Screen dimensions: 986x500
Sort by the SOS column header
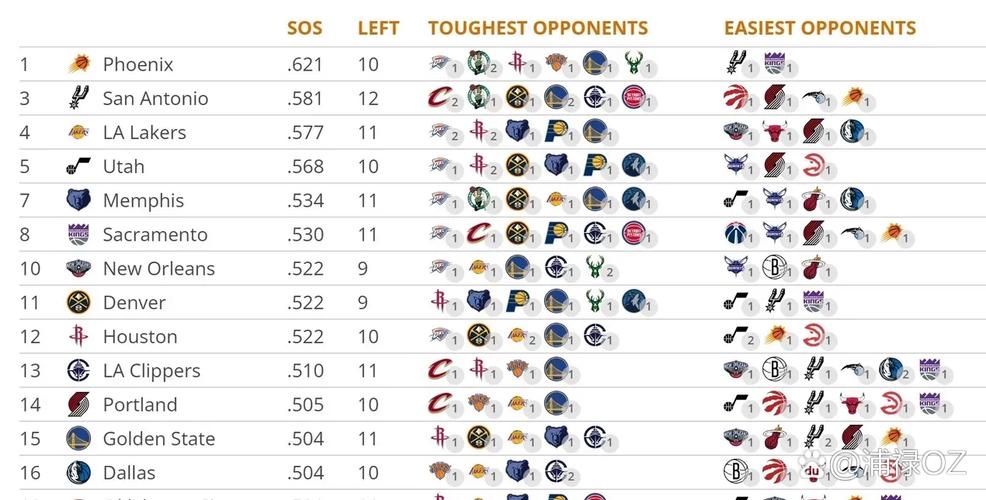tap(304, 28)
